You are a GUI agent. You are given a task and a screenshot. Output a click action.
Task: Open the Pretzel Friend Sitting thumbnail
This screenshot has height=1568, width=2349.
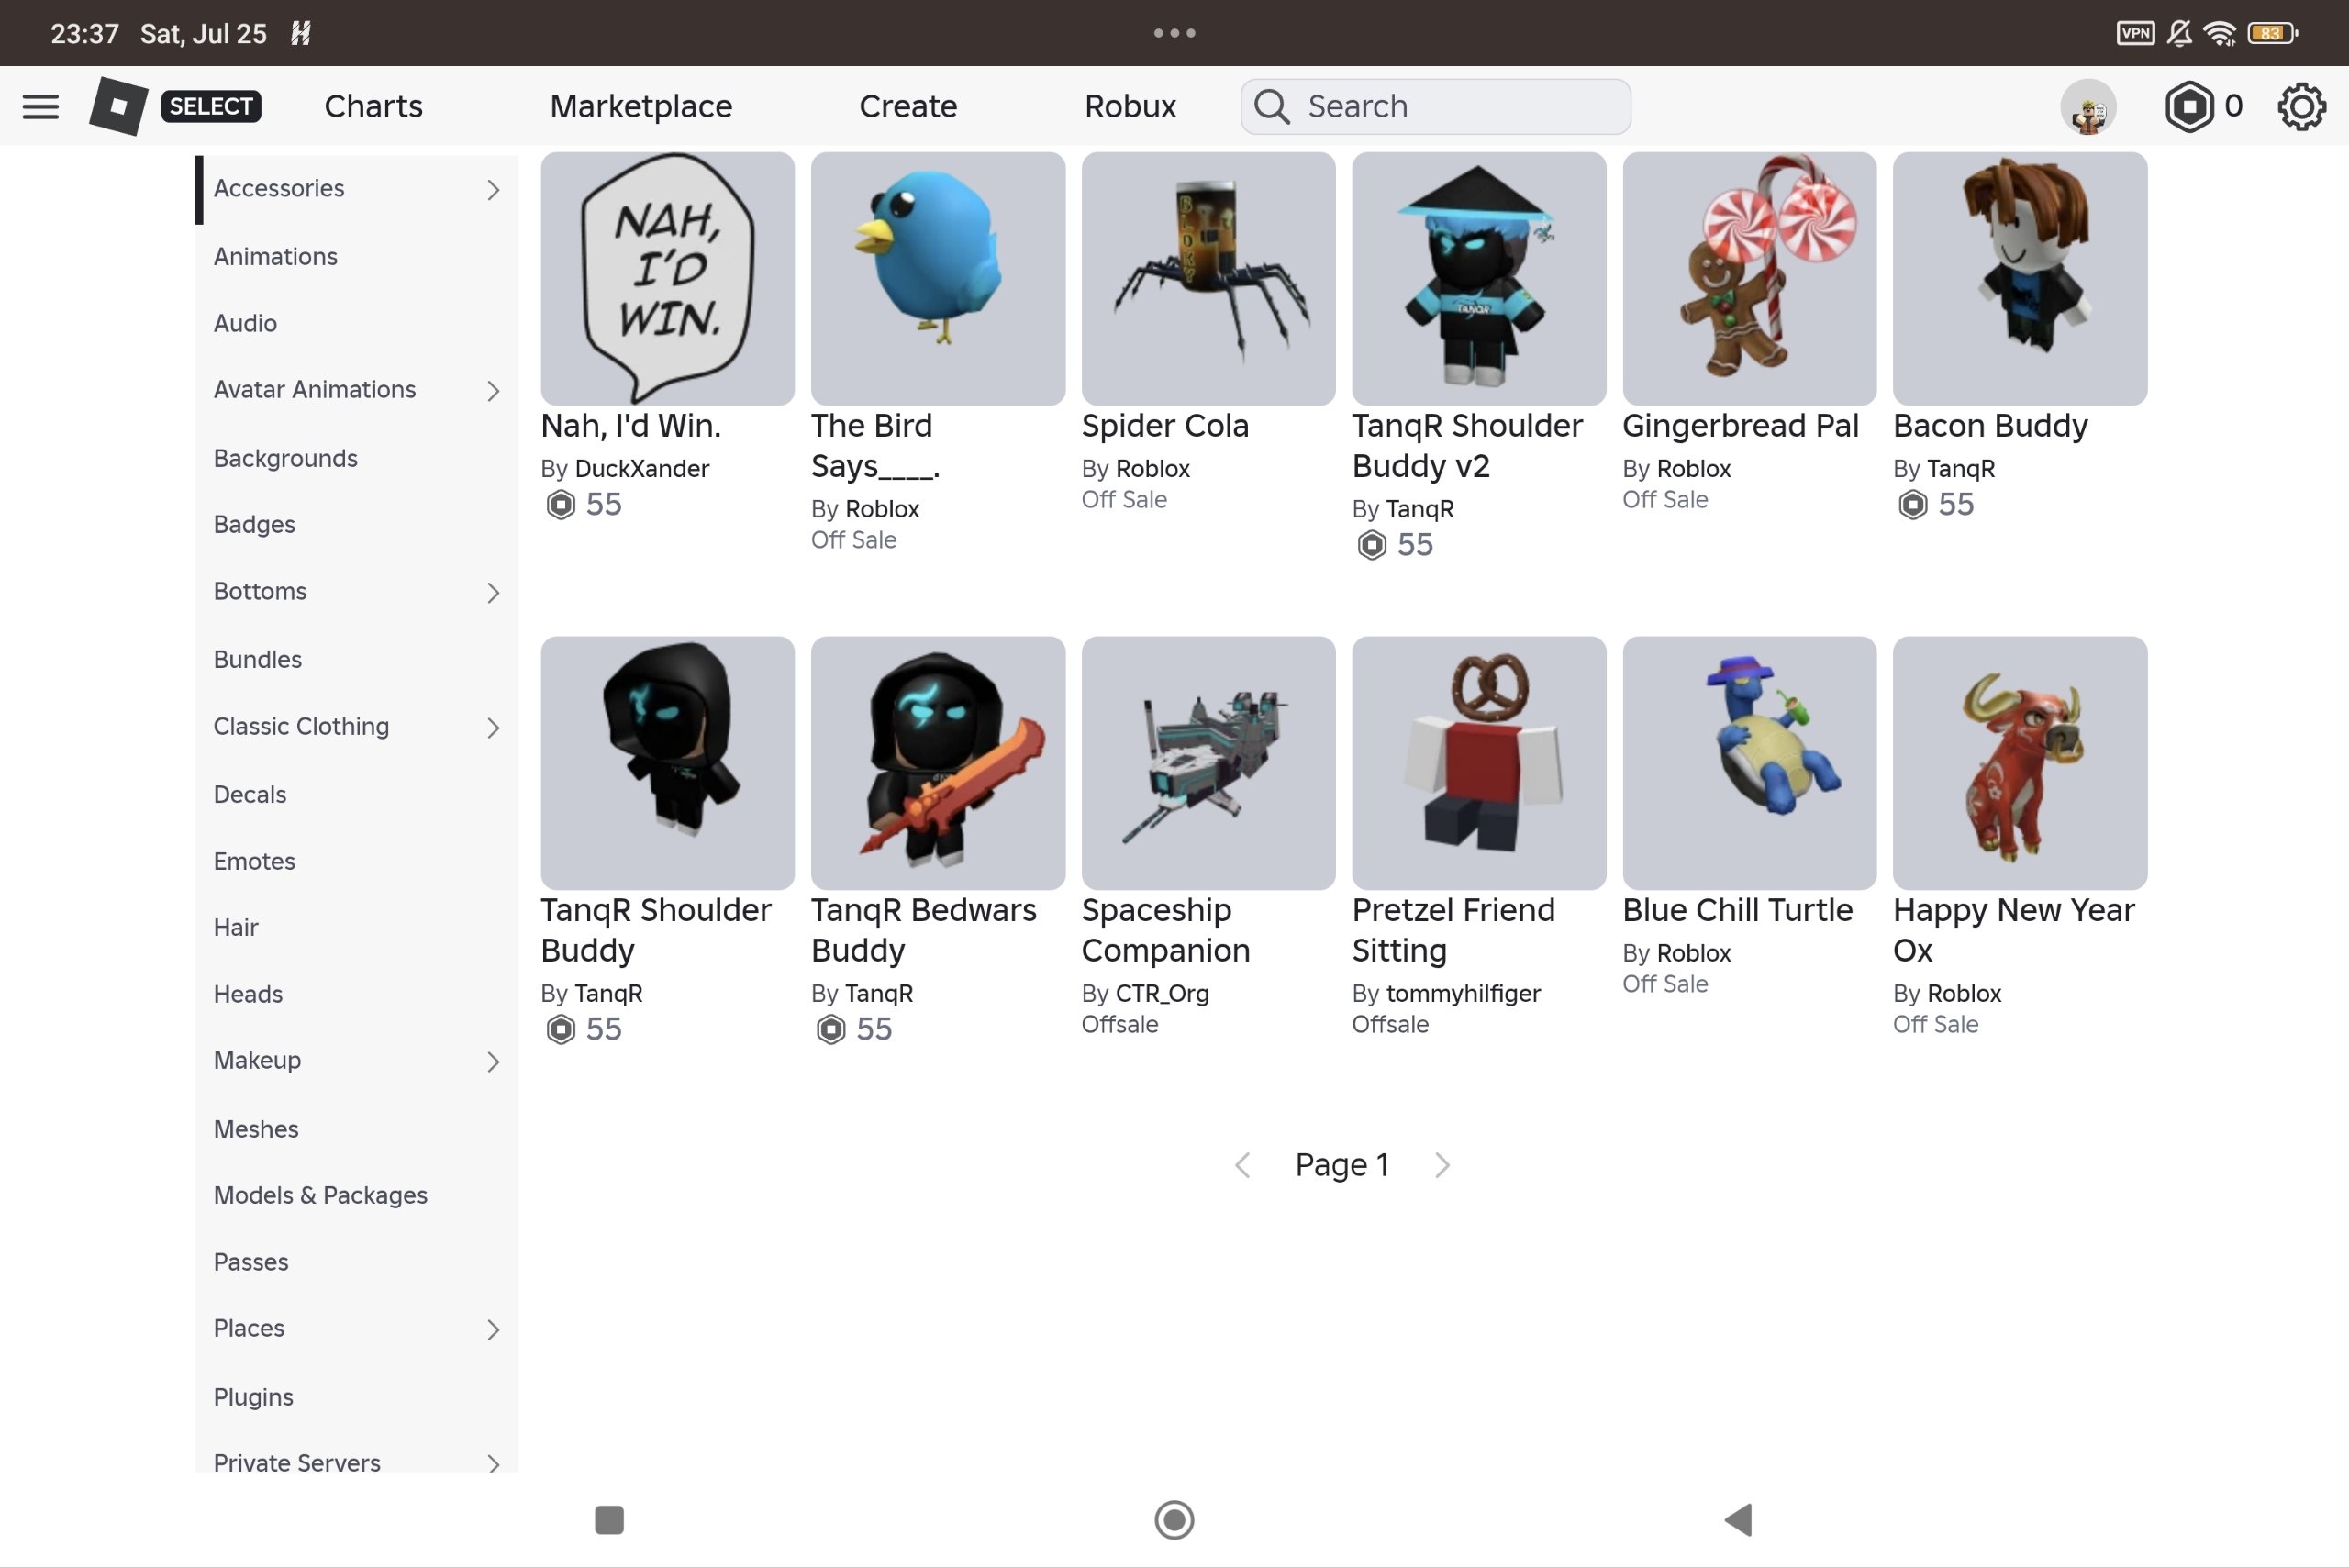tap(1479, 763)
